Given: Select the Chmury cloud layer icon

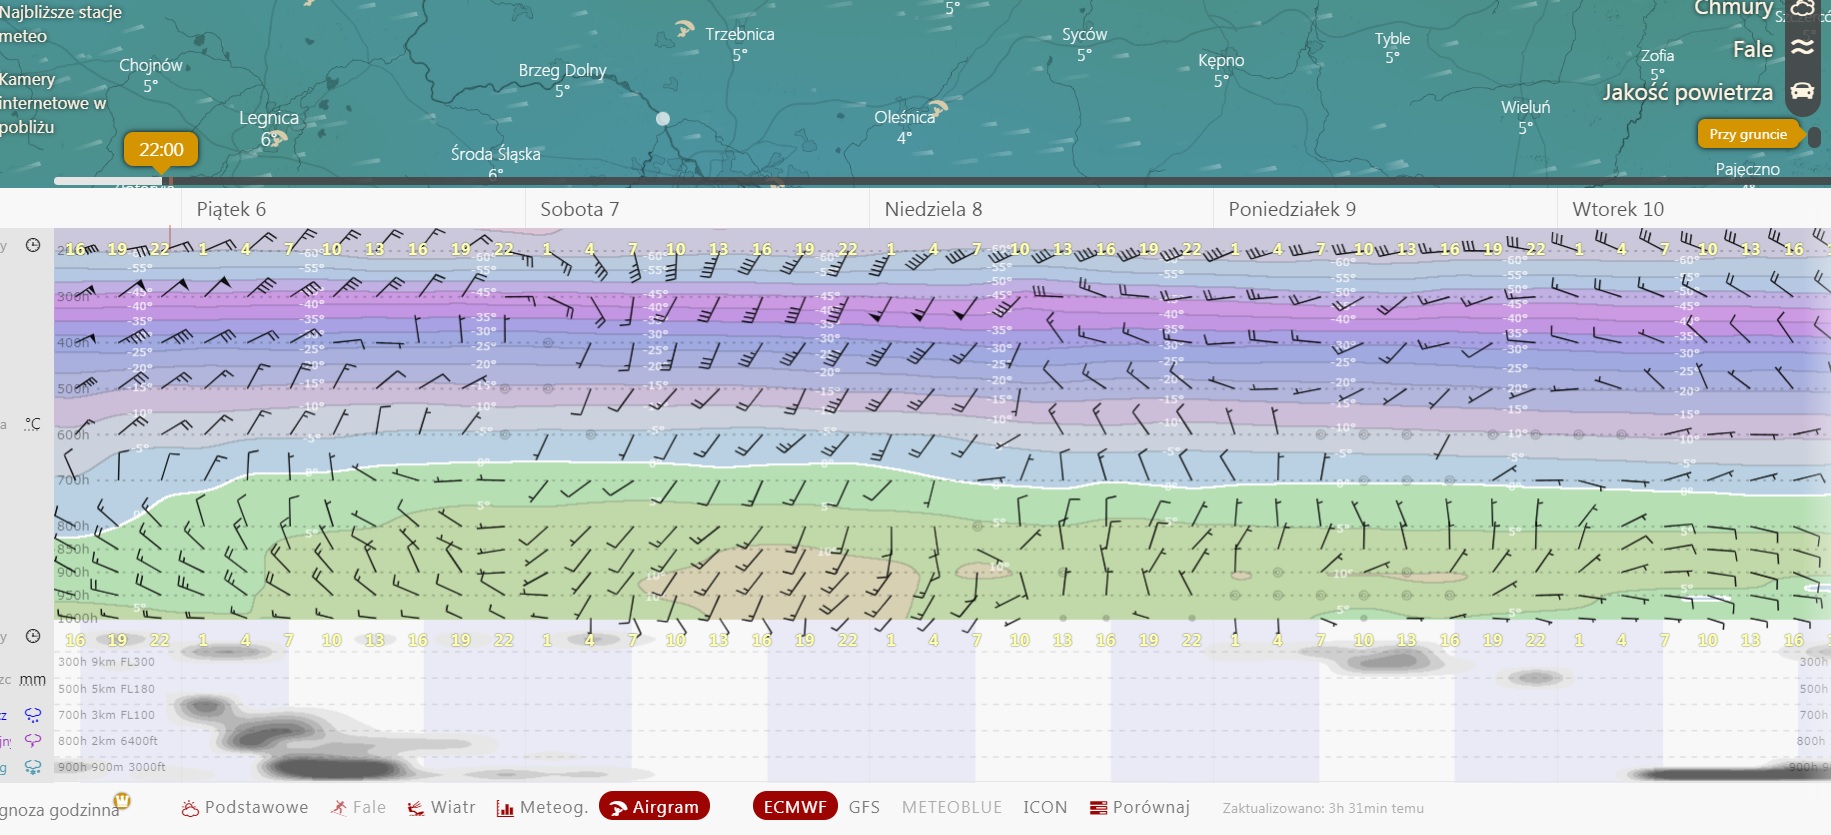Looking at the screenshot, I should pyautogui.click(x=1802, y=9).
